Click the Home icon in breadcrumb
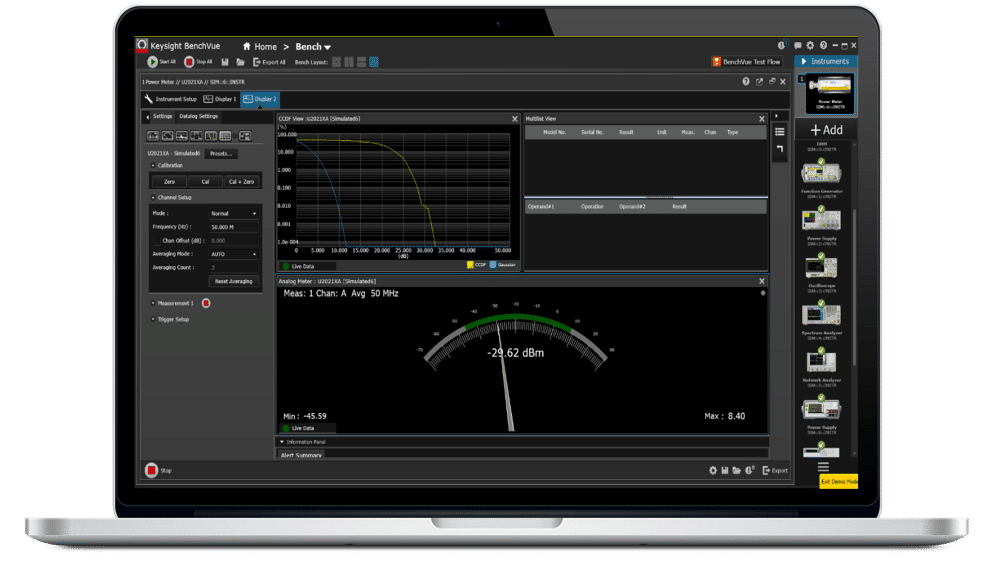Viewport: 1000px width, 563px height. (247, 47)
